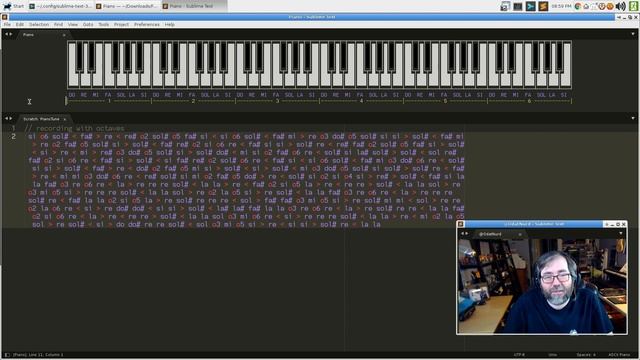
Task: Click the Line 11, Column 1 status text
Action: (38, 355)
